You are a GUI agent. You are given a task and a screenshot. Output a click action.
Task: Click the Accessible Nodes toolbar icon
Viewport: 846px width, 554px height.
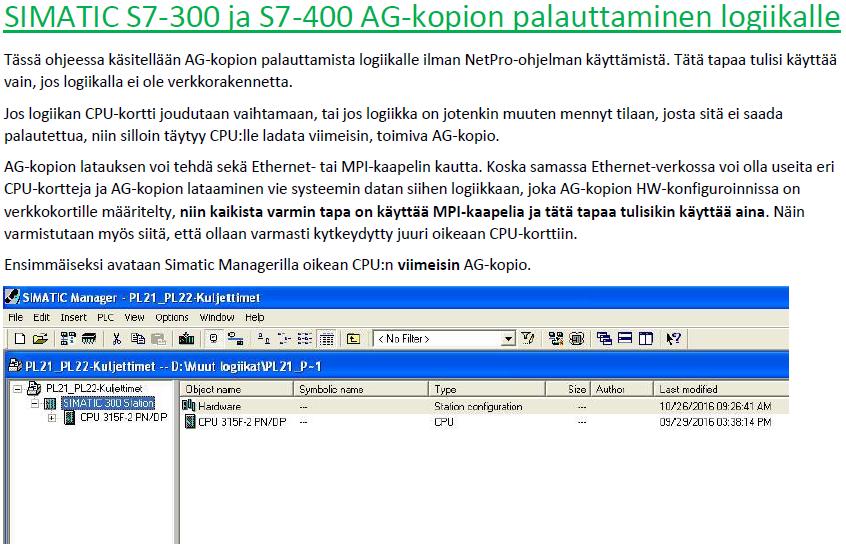68,339
